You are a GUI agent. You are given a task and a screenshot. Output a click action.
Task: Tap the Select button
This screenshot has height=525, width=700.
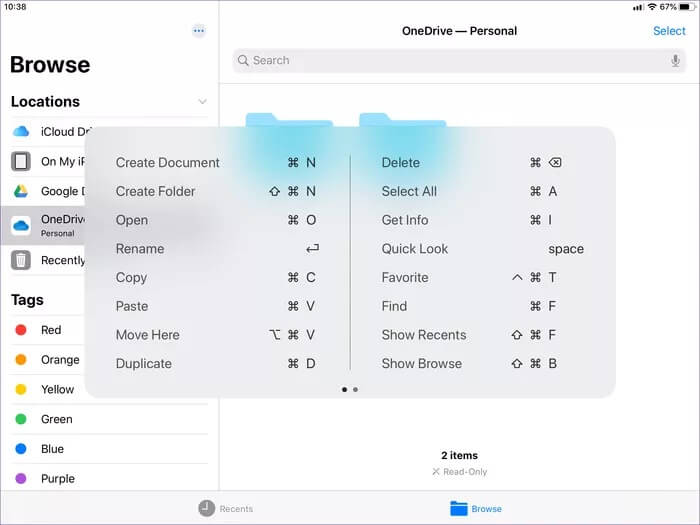pyautogui.click(x=669, y=31)
